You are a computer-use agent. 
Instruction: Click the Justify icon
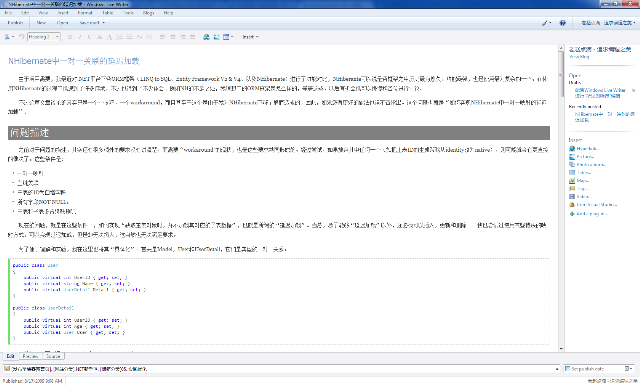pos(192,37)
